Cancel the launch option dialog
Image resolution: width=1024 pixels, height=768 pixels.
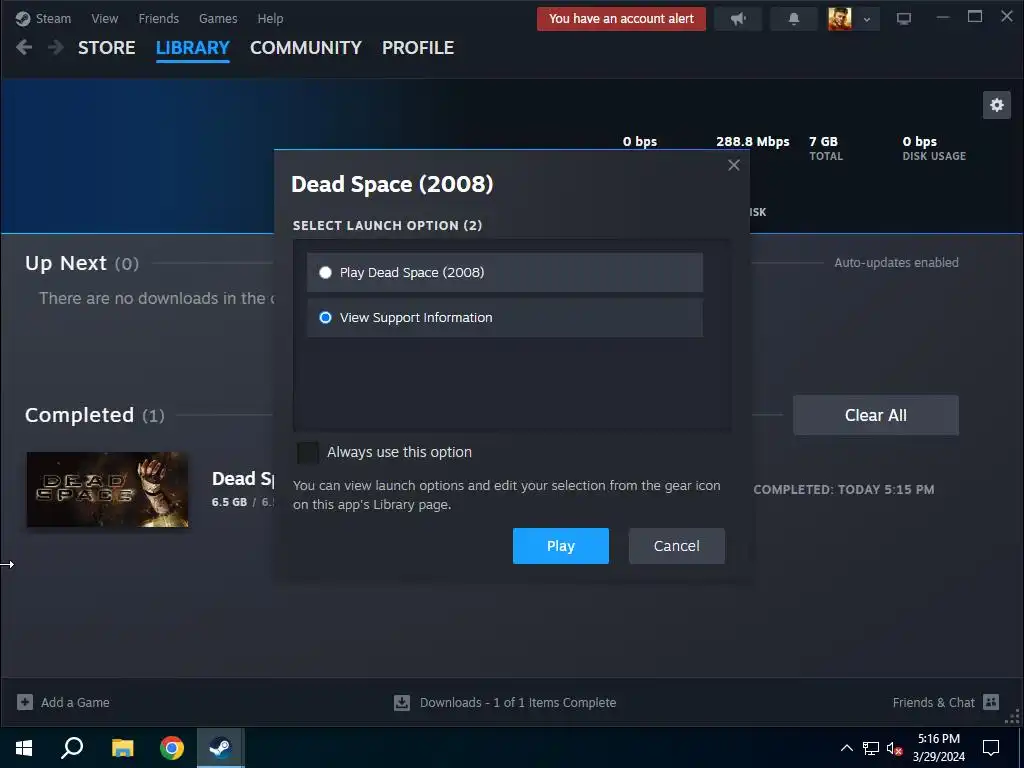tap(677, 546)
